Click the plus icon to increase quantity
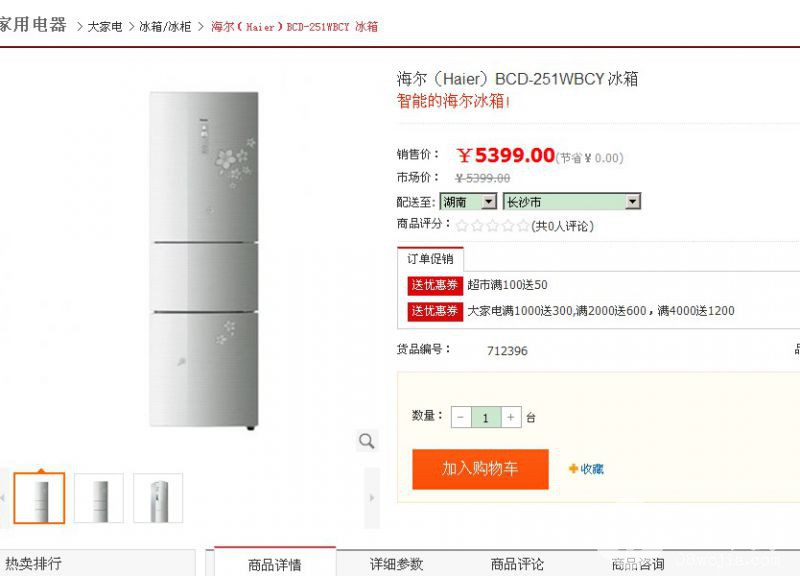The image size is (800, 576). pos(511,417)
